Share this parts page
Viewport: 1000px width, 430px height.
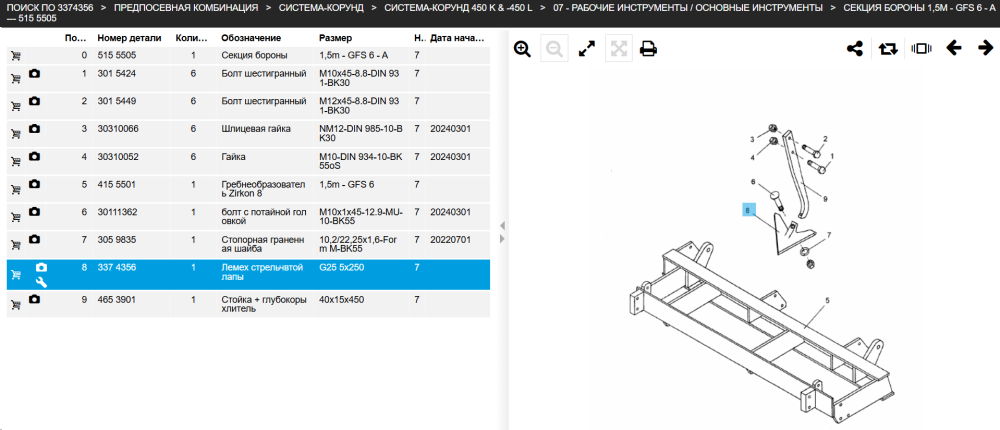(855, 49)
